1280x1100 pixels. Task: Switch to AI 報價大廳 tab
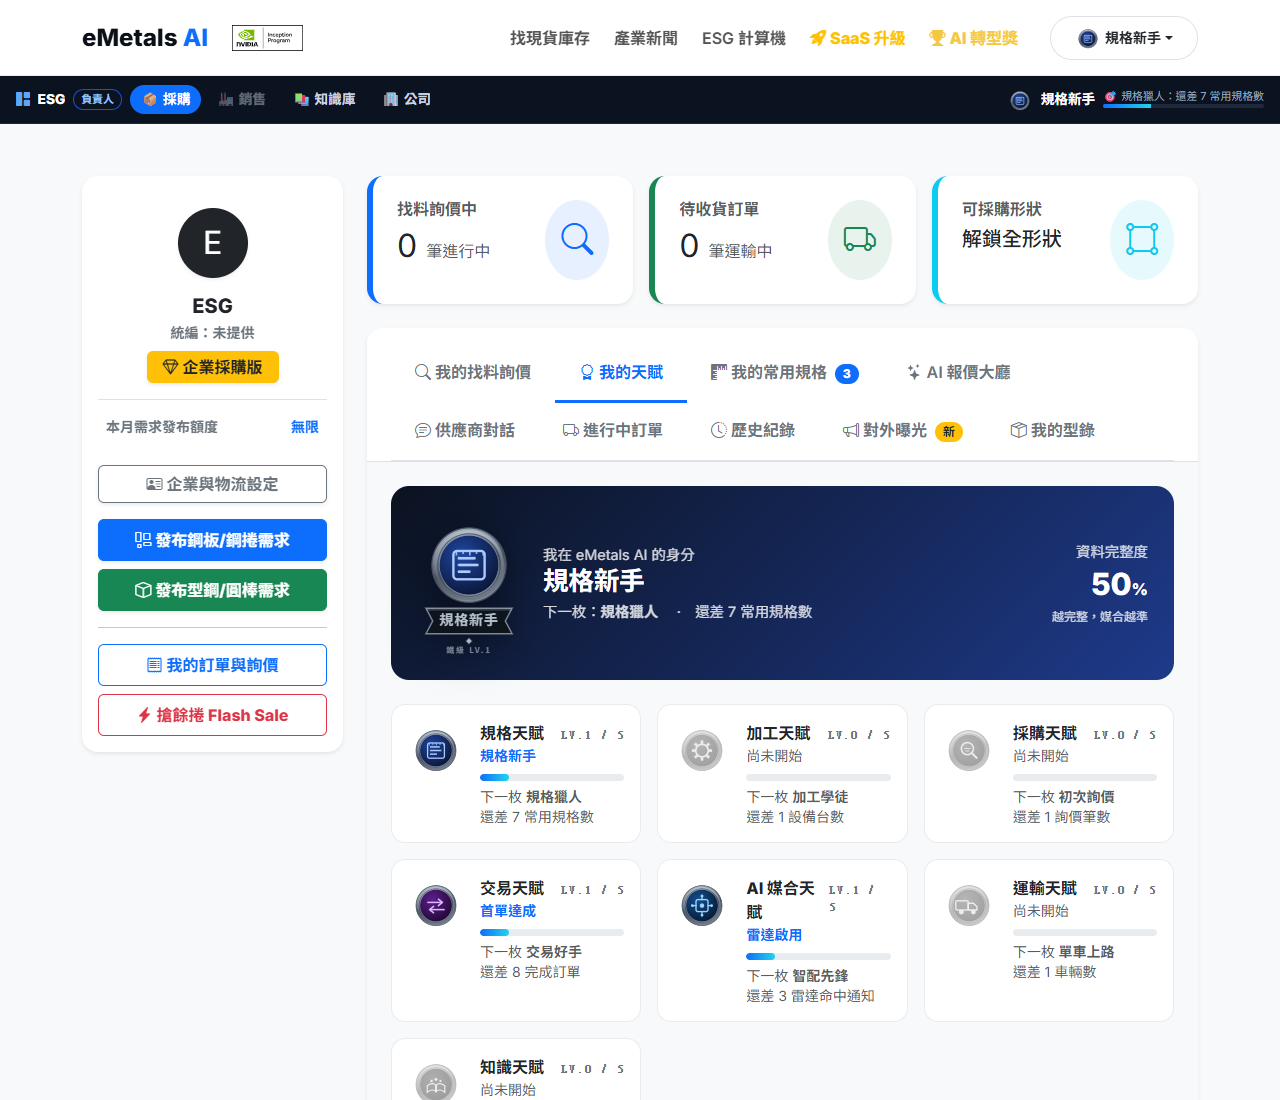pyautogui.click(x=958, y=372)
